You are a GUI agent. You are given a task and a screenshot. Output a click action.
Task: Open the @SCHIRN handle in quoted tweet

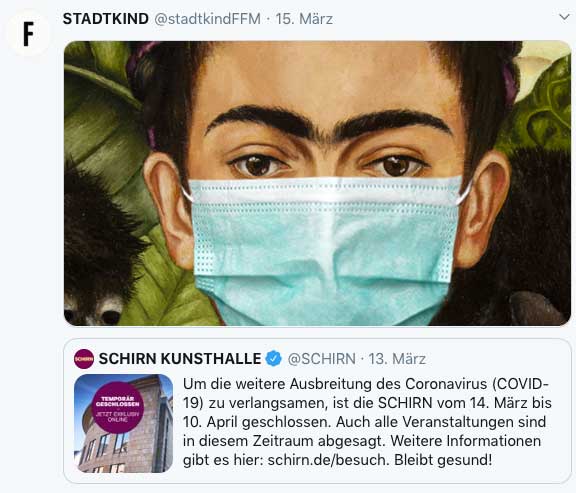tap(321, 359)
